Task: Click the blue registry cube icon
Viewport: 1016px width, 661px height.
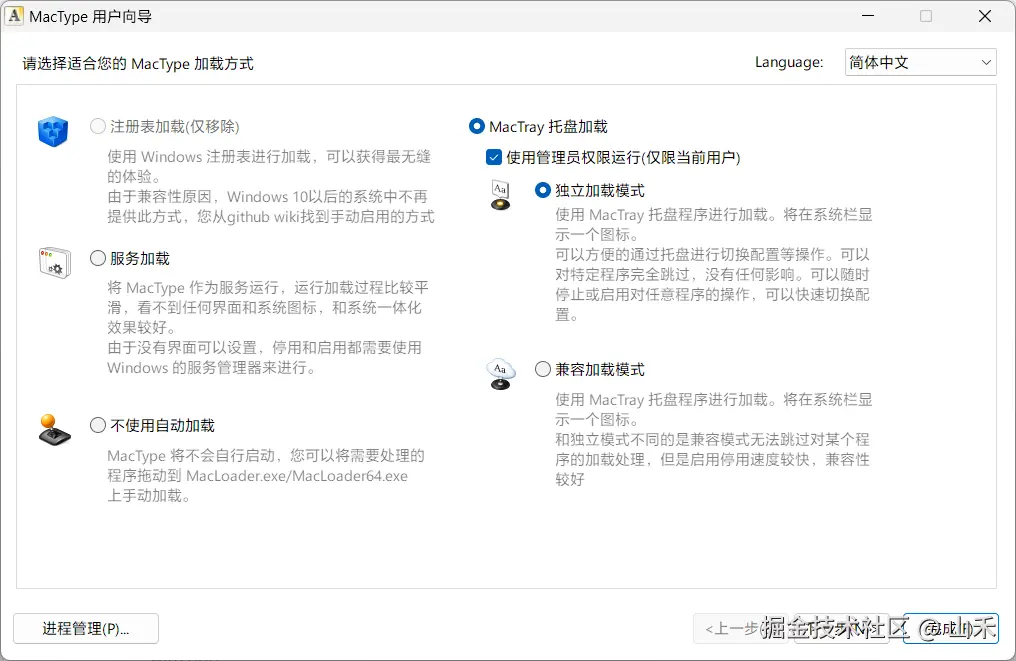Action: (53, 132)
